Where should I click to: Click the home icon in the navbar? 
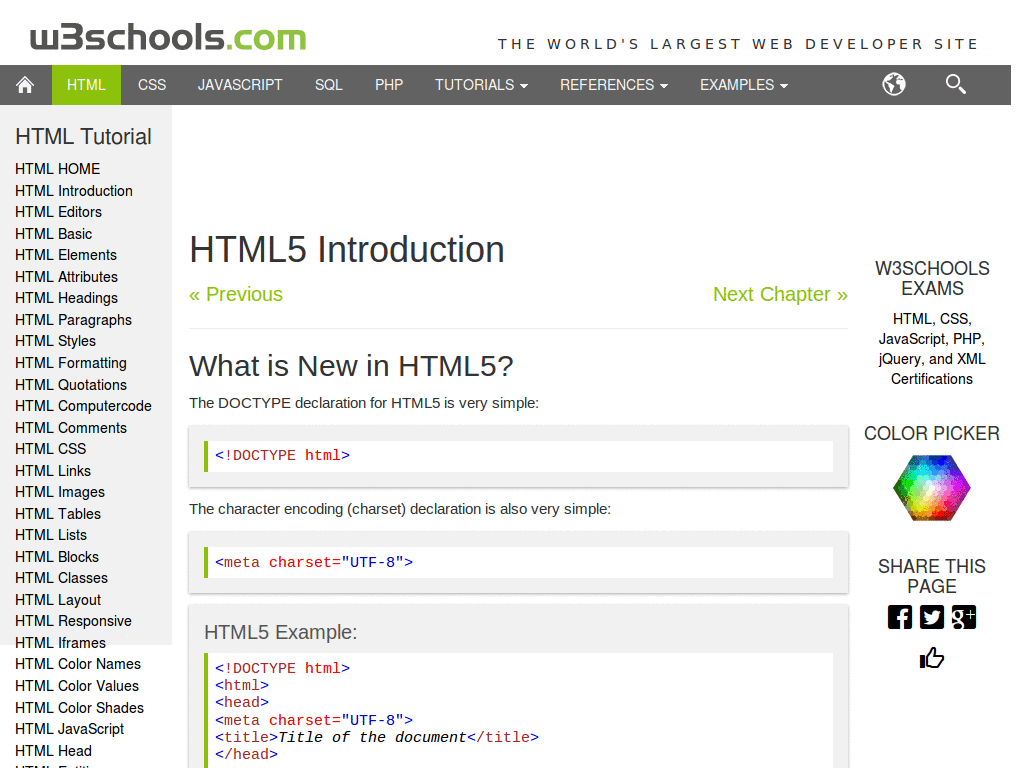click(x=25, y=85)
